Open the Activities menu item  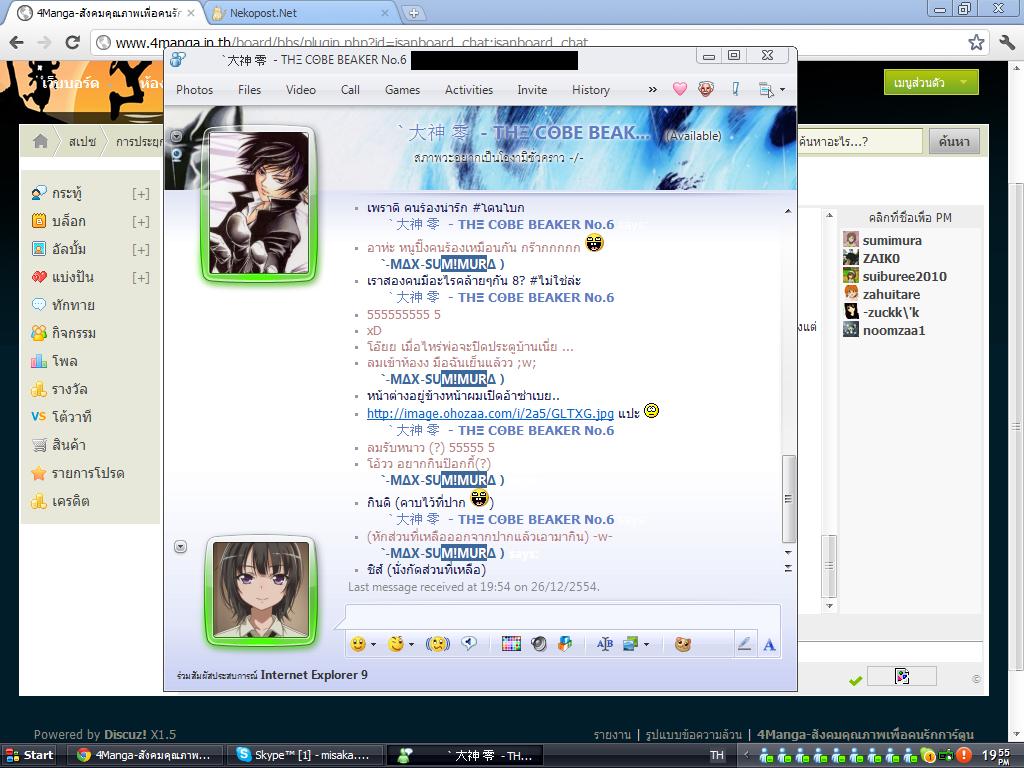(x=469, y=89)
